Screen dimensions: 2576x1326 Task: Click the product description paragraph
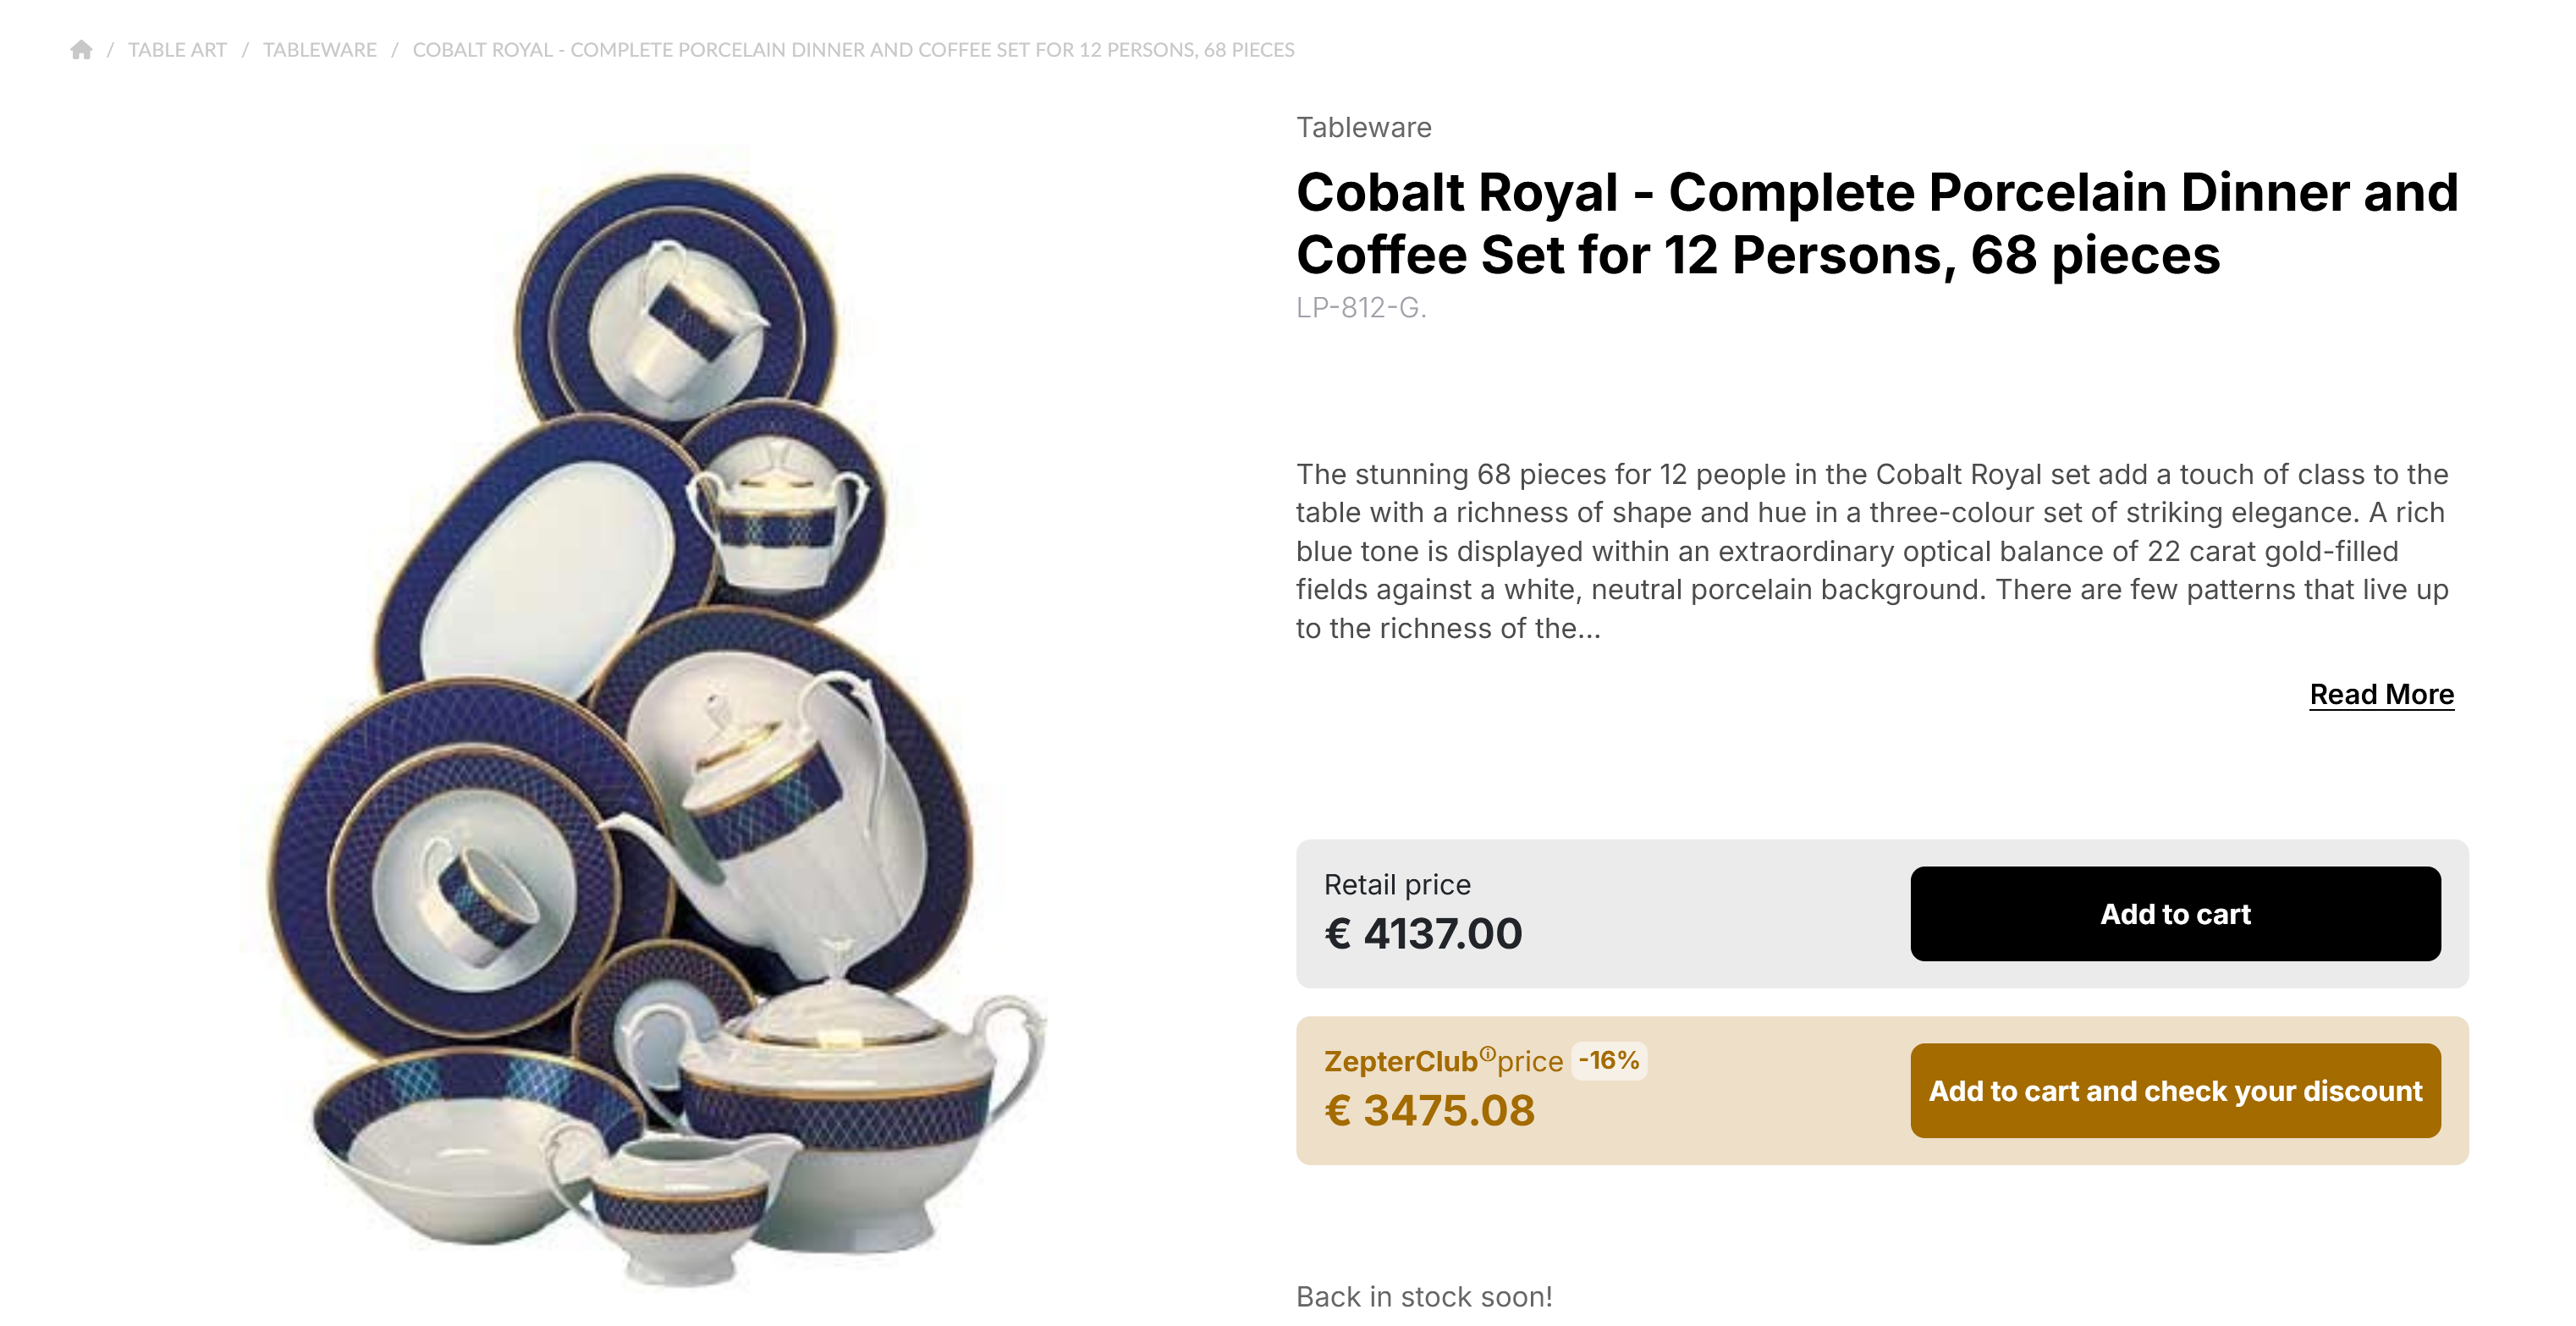1872,550
